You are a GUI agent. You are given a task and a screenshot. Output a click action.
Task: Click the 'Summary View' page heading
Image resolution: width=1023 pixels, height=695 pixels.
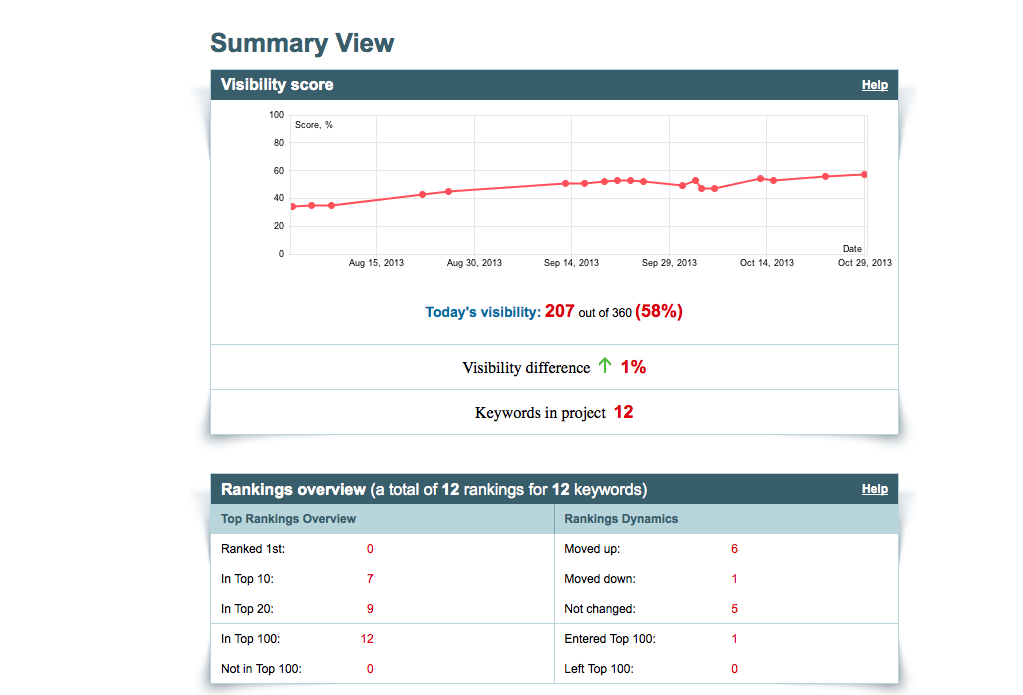pyautogui.click(x=302, y=43)
